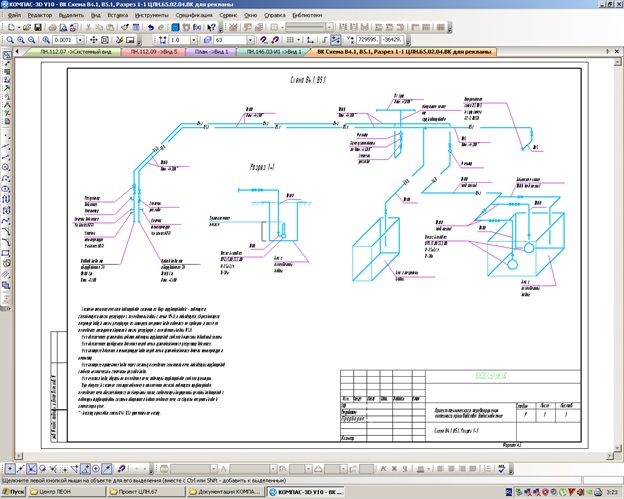Toggle nearest-point snap in bottom toolbar
The width and height of the screenshot is (624, 499).
point(10,469)
